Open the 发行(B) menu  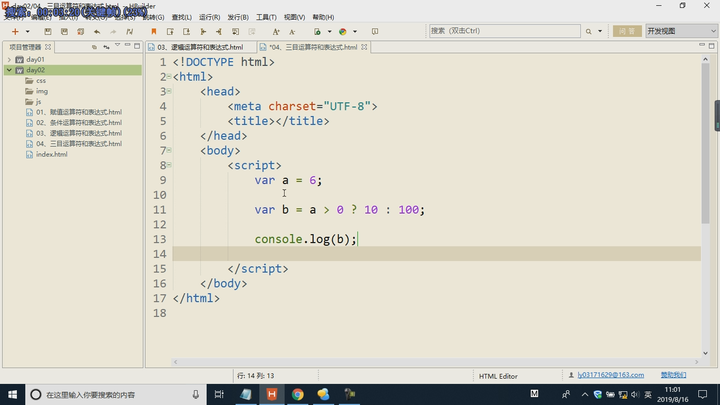pyautogui.click(x=238, y=17)
